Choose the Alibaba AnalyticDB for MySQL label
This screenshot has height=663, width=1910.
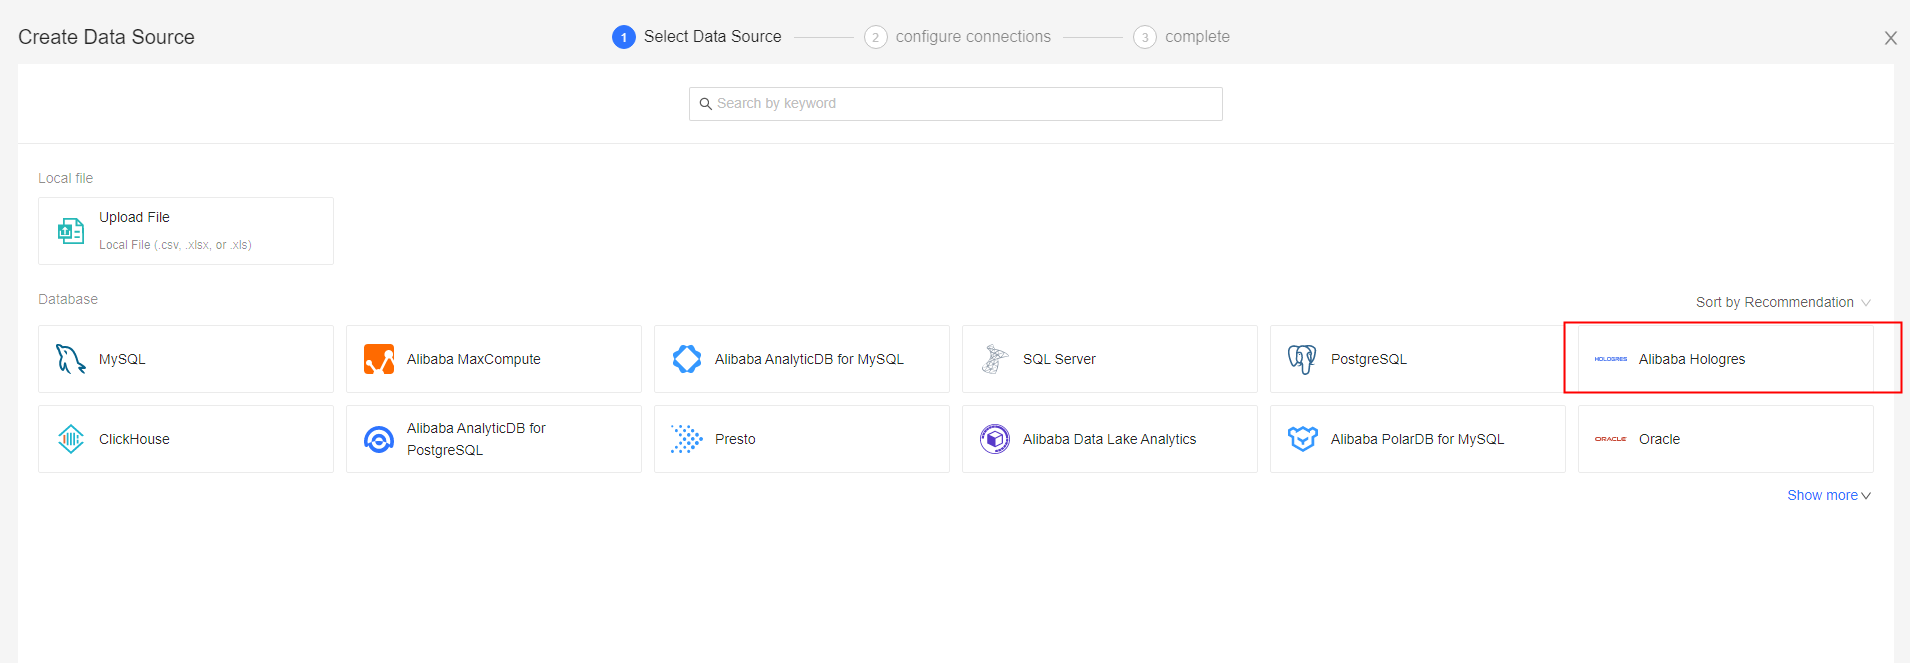point(809,359)
